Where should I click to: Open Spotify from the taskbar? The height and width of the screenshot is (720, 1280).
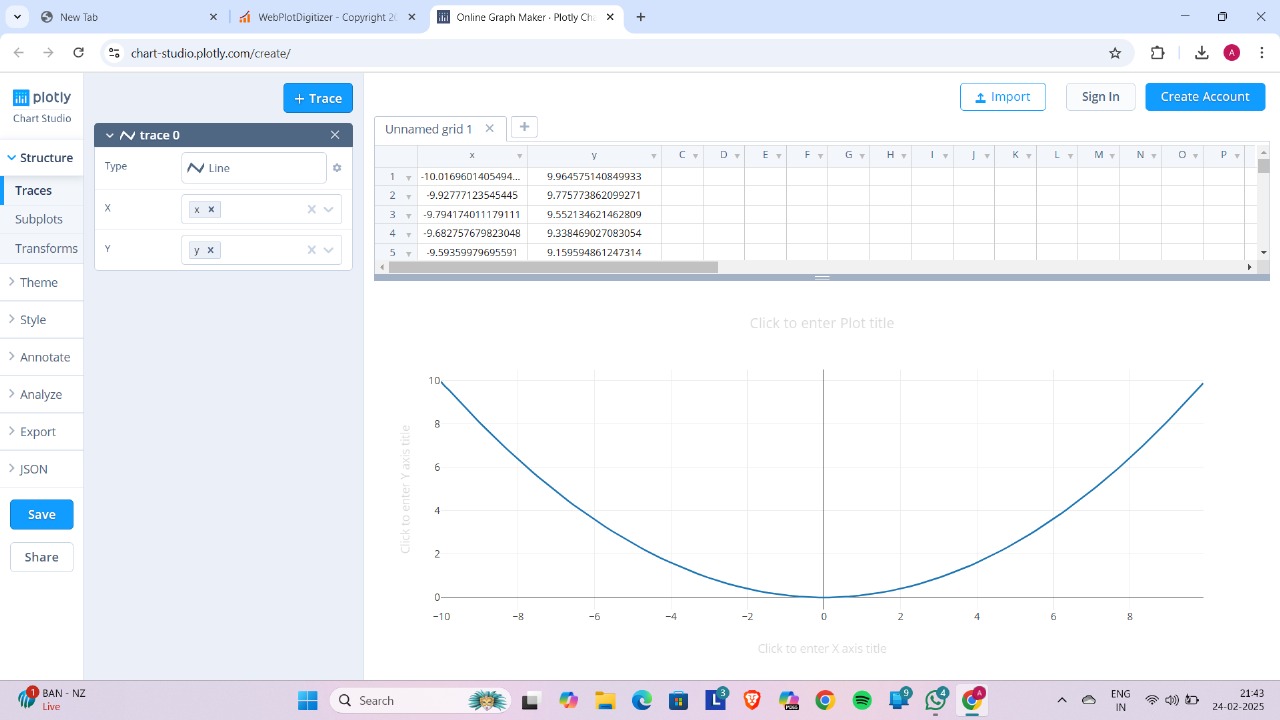(x=862, y=700)
